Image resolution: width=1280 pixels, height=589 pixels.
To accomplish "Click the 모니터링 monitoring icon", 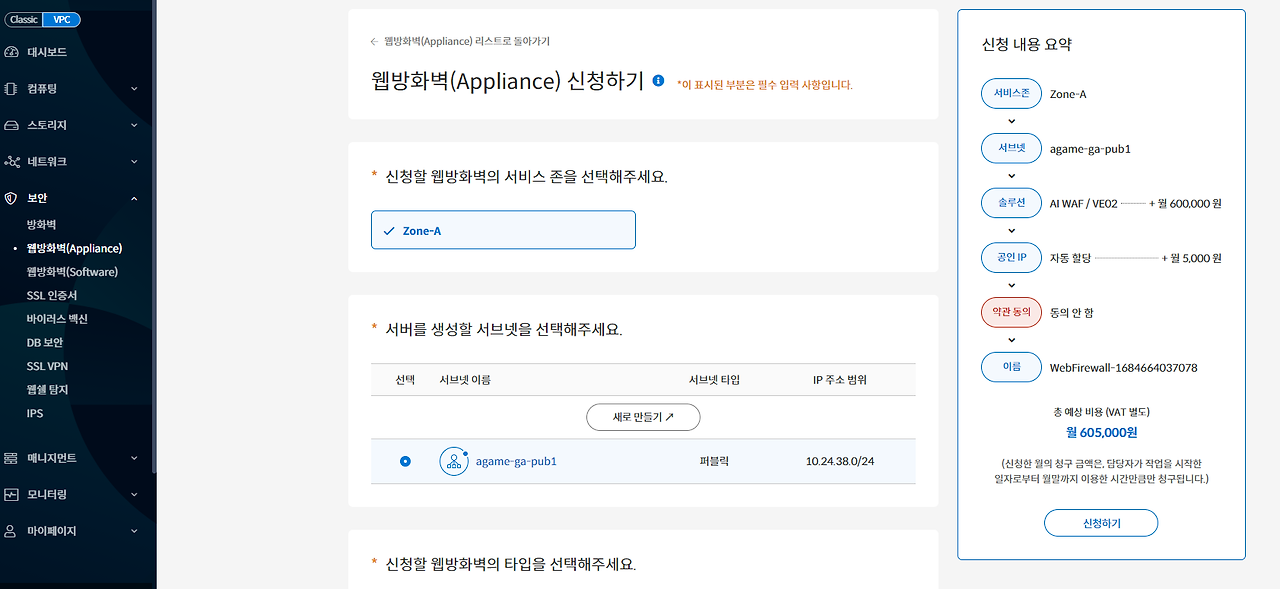I will (12, 493).
